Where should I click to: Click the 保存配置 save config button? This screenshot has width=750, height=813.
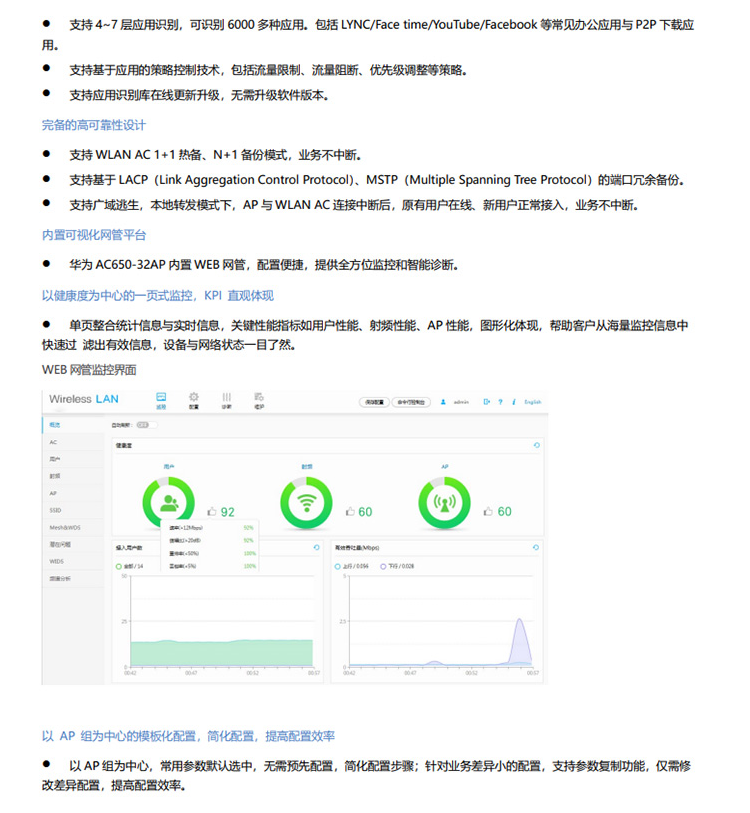[x=374, y=402]
